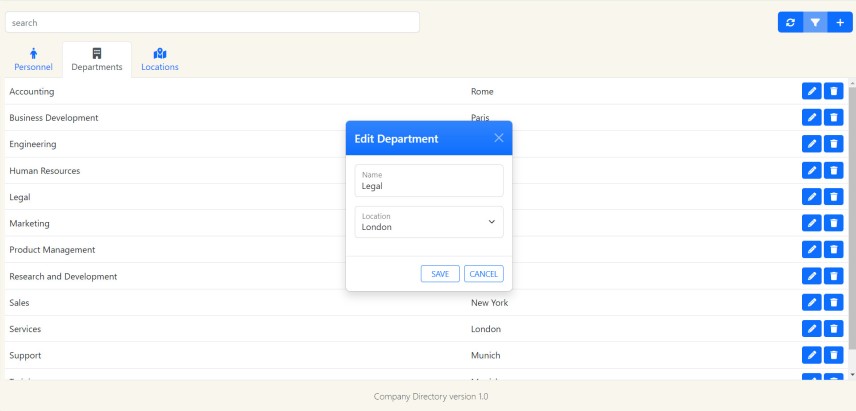Switch to the Locations tab
The height and width of the screenshot is (411, 856).
pos(159,59)
